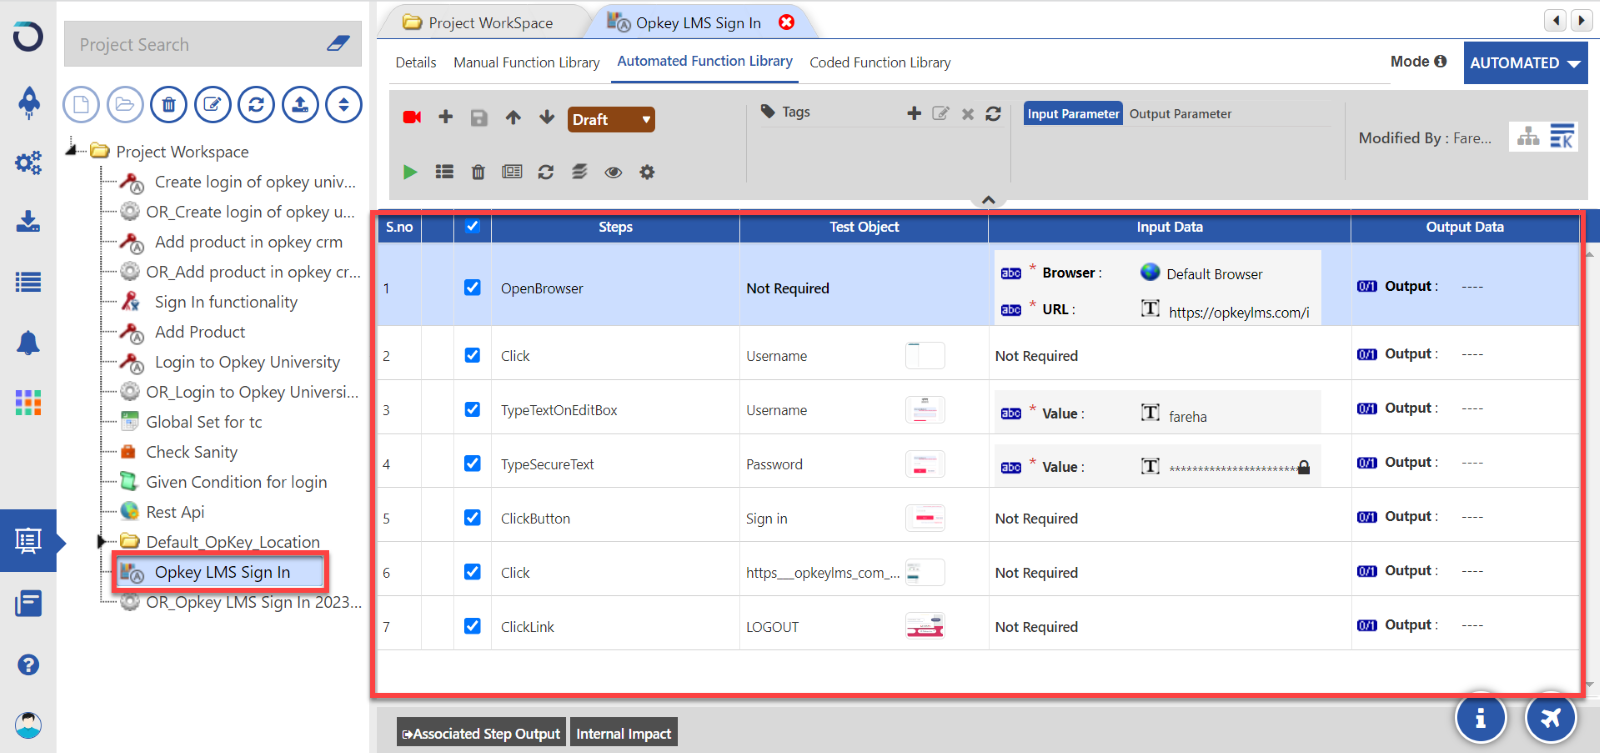Image resolution: width=1600 pixels, height=753 pixels.
Task: Select the Output Parameter tab
Action: 1180,114
